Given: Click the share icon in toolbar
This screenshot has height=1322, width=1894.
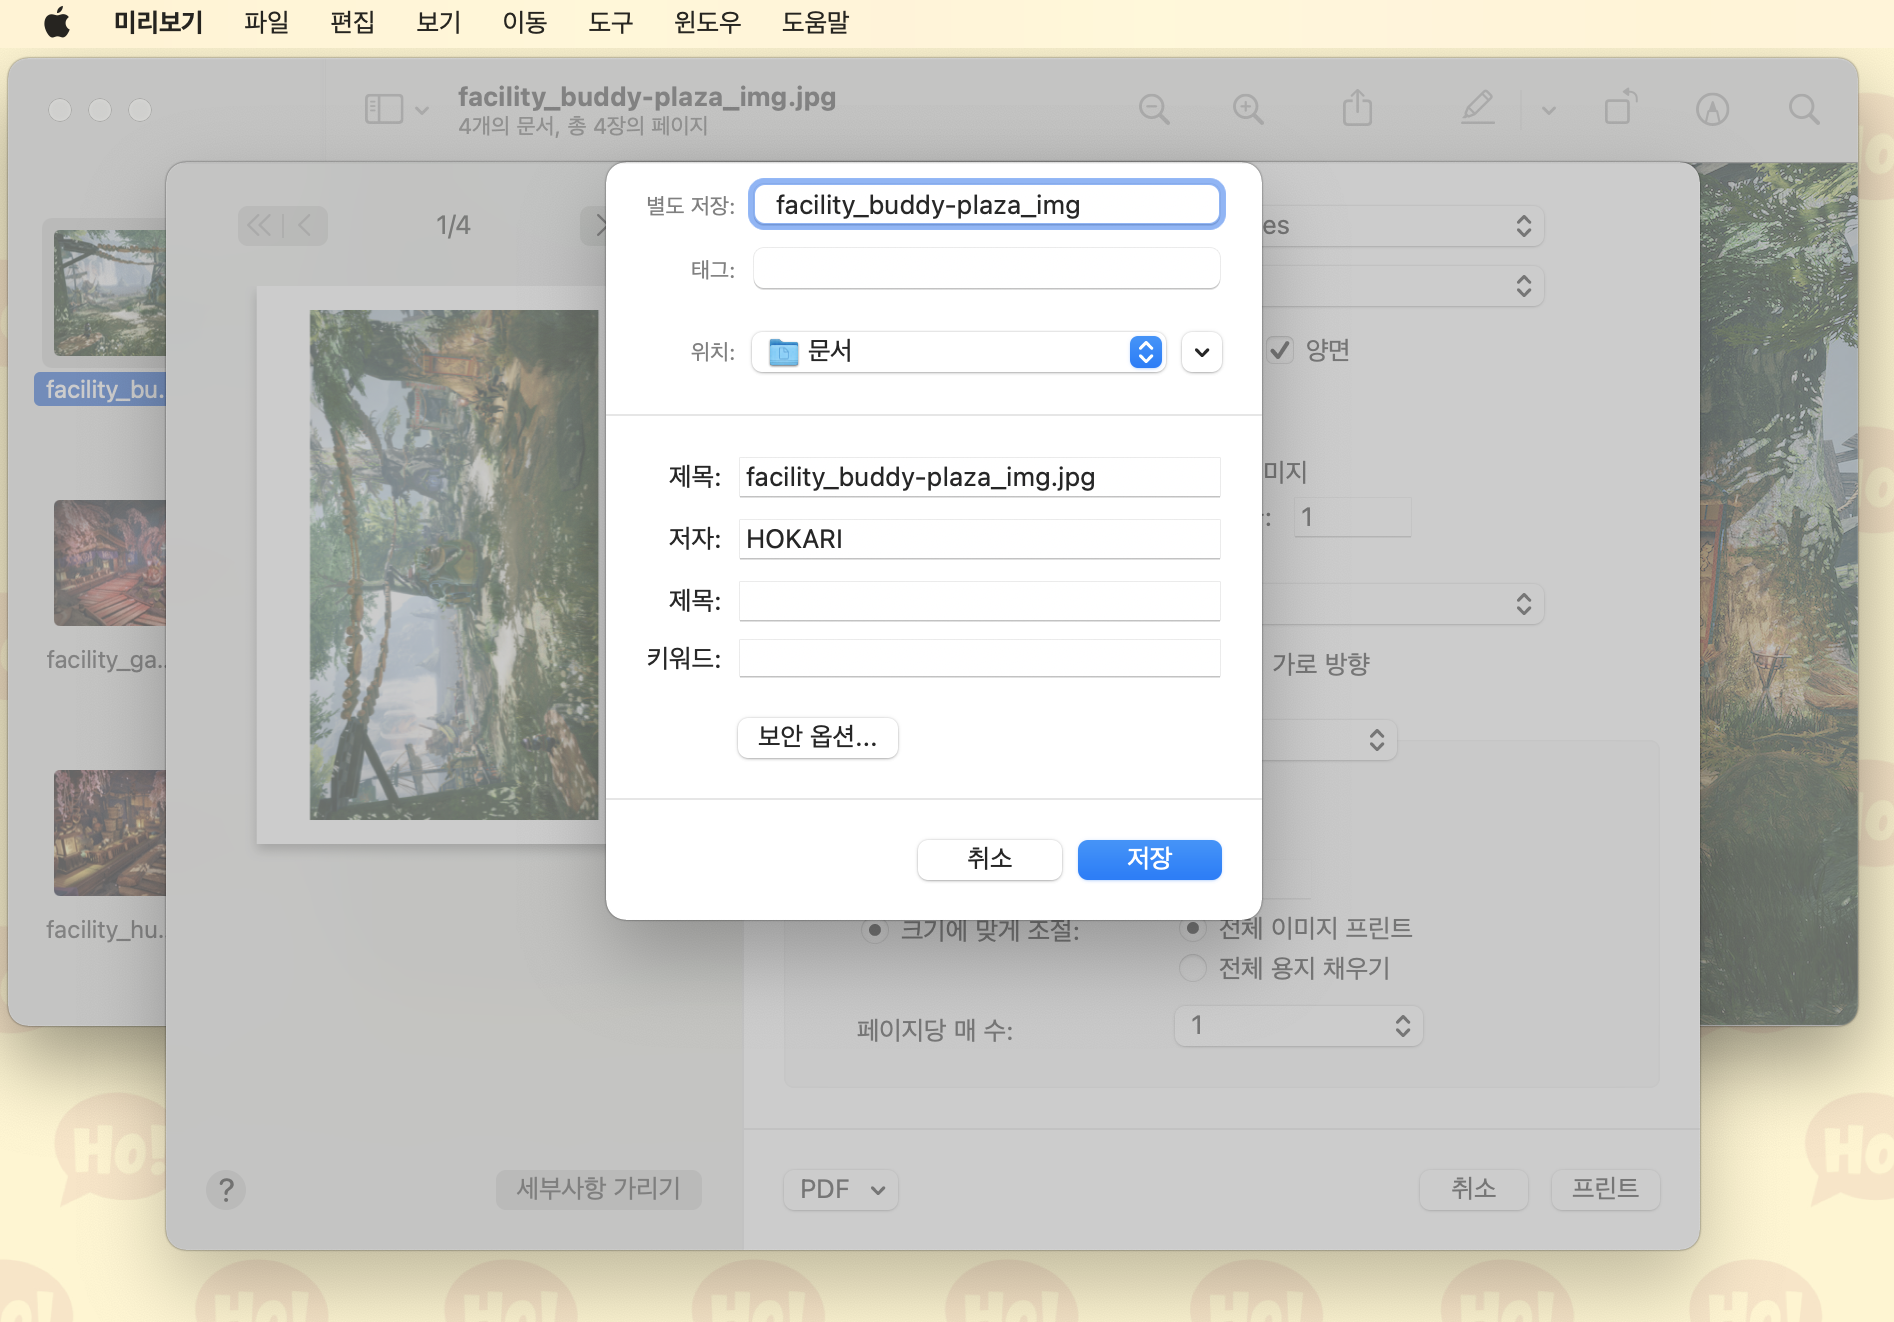Looking at the screenshot, I should click(1357, 108).
